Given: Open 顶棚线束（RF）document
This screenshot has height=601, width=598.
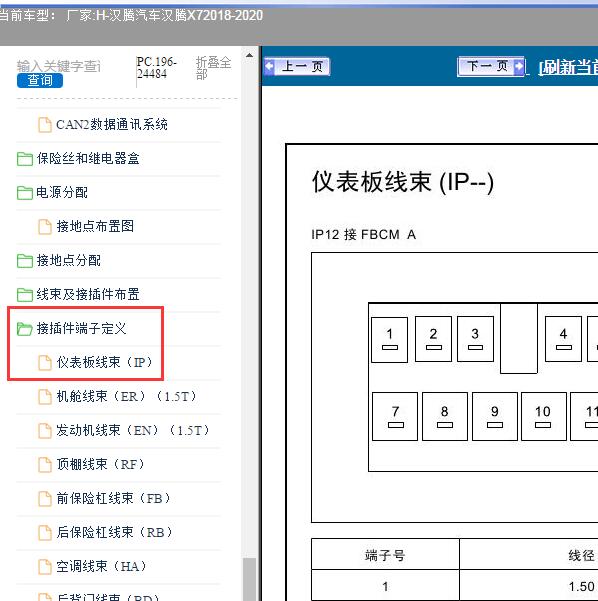Looking at the screenshot, I should (x=100, y=464).
